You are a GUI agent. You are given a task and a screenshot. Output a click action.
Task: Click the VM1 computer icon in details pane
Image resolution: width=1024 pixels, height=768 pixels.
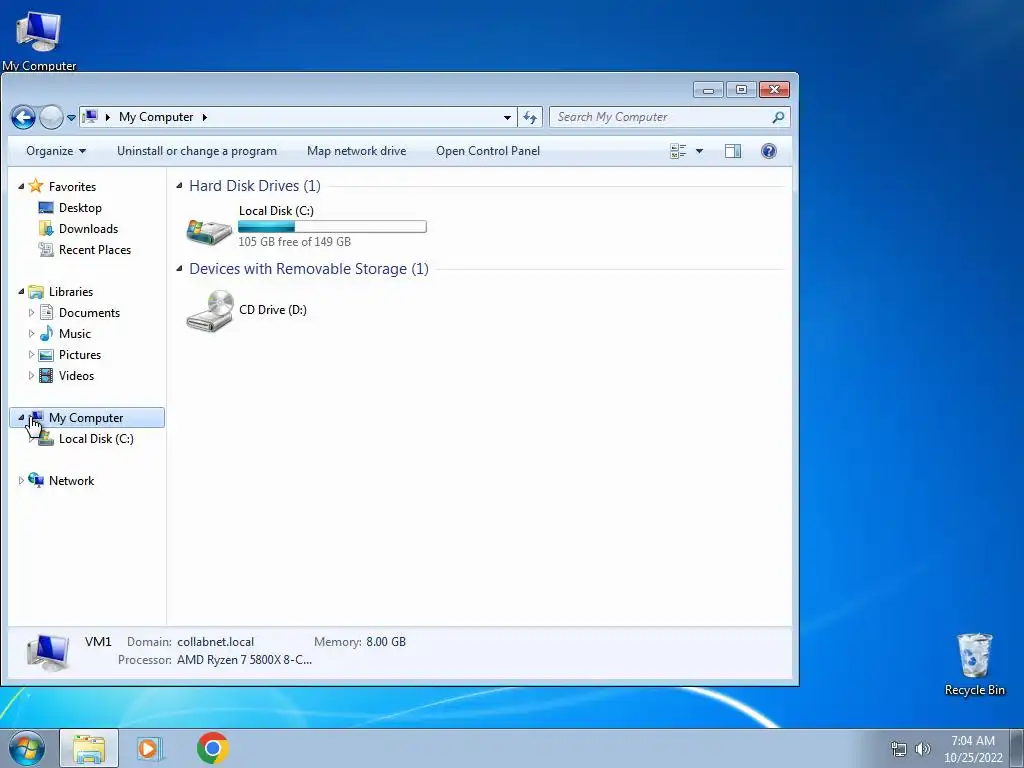tap(48, 652)
